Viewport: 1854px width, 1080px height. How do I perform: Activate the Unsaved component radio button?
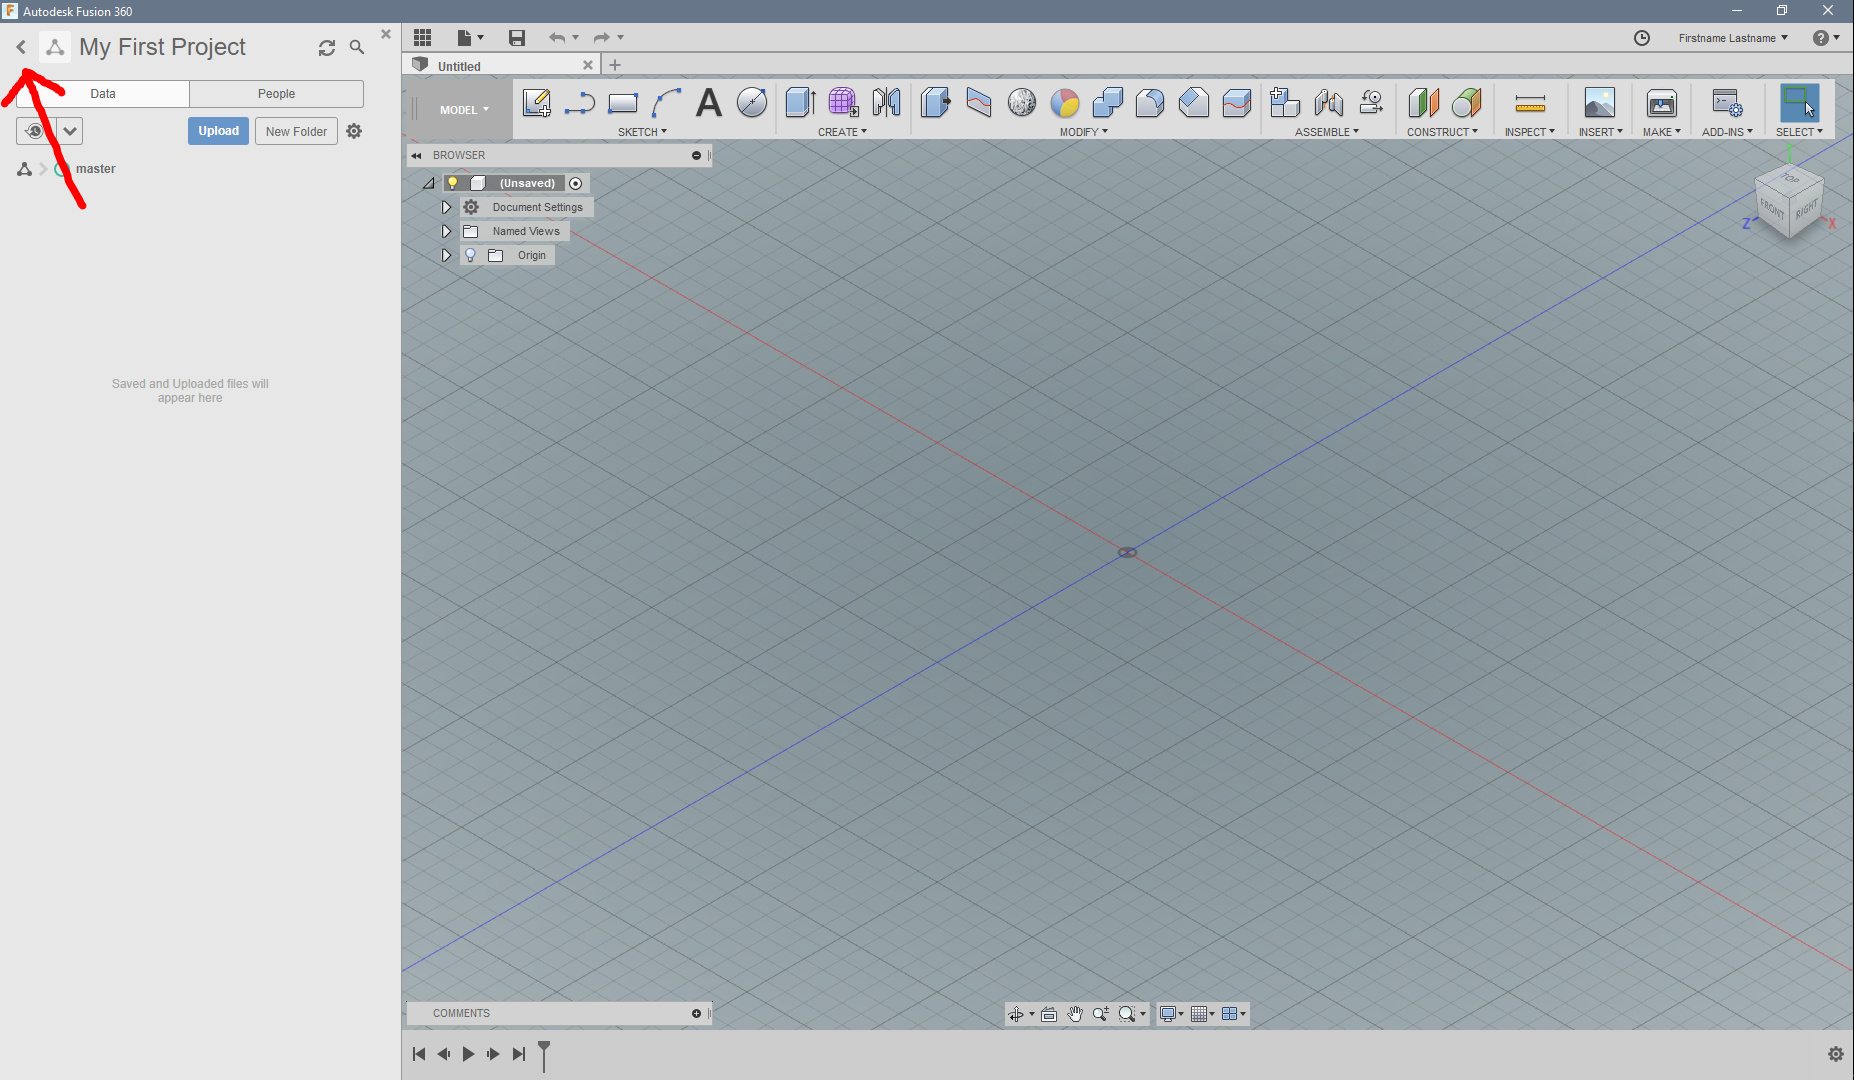pyautogui.click(x=576, y=183)
